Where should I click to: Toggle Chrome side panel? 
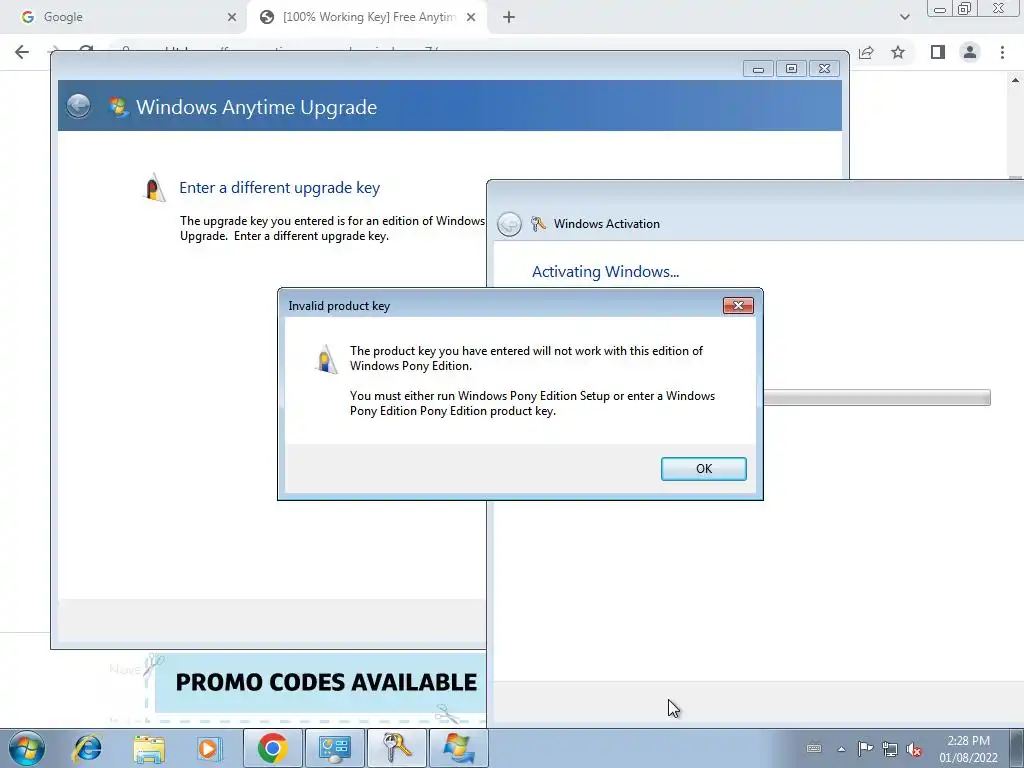(x=938, y=52)
